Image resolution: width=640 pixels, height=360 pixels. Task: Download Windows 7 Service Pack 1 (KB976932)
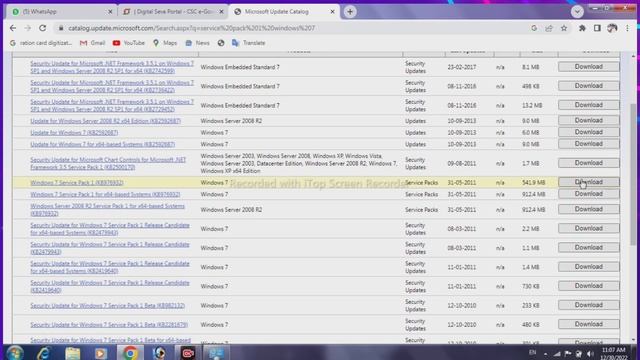pyautogui.click(x=589, y=182)
